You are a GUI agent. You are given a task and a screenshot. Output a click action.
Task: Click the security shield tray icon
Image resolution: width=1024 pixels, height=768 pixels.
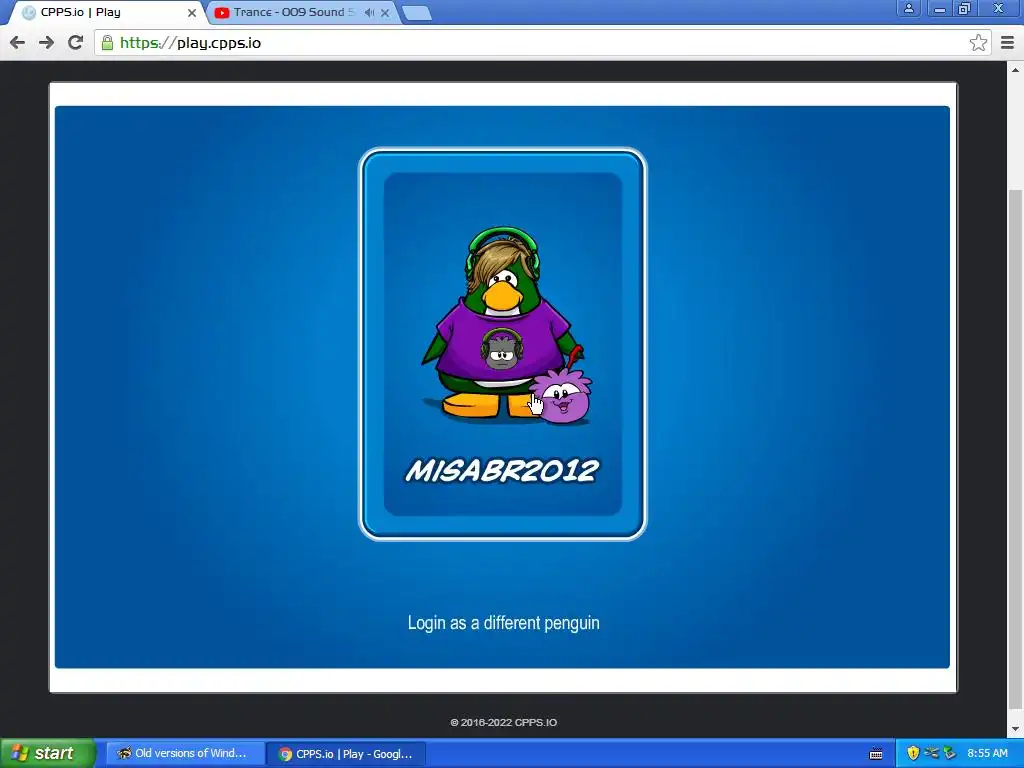click(x=913, y=754)
